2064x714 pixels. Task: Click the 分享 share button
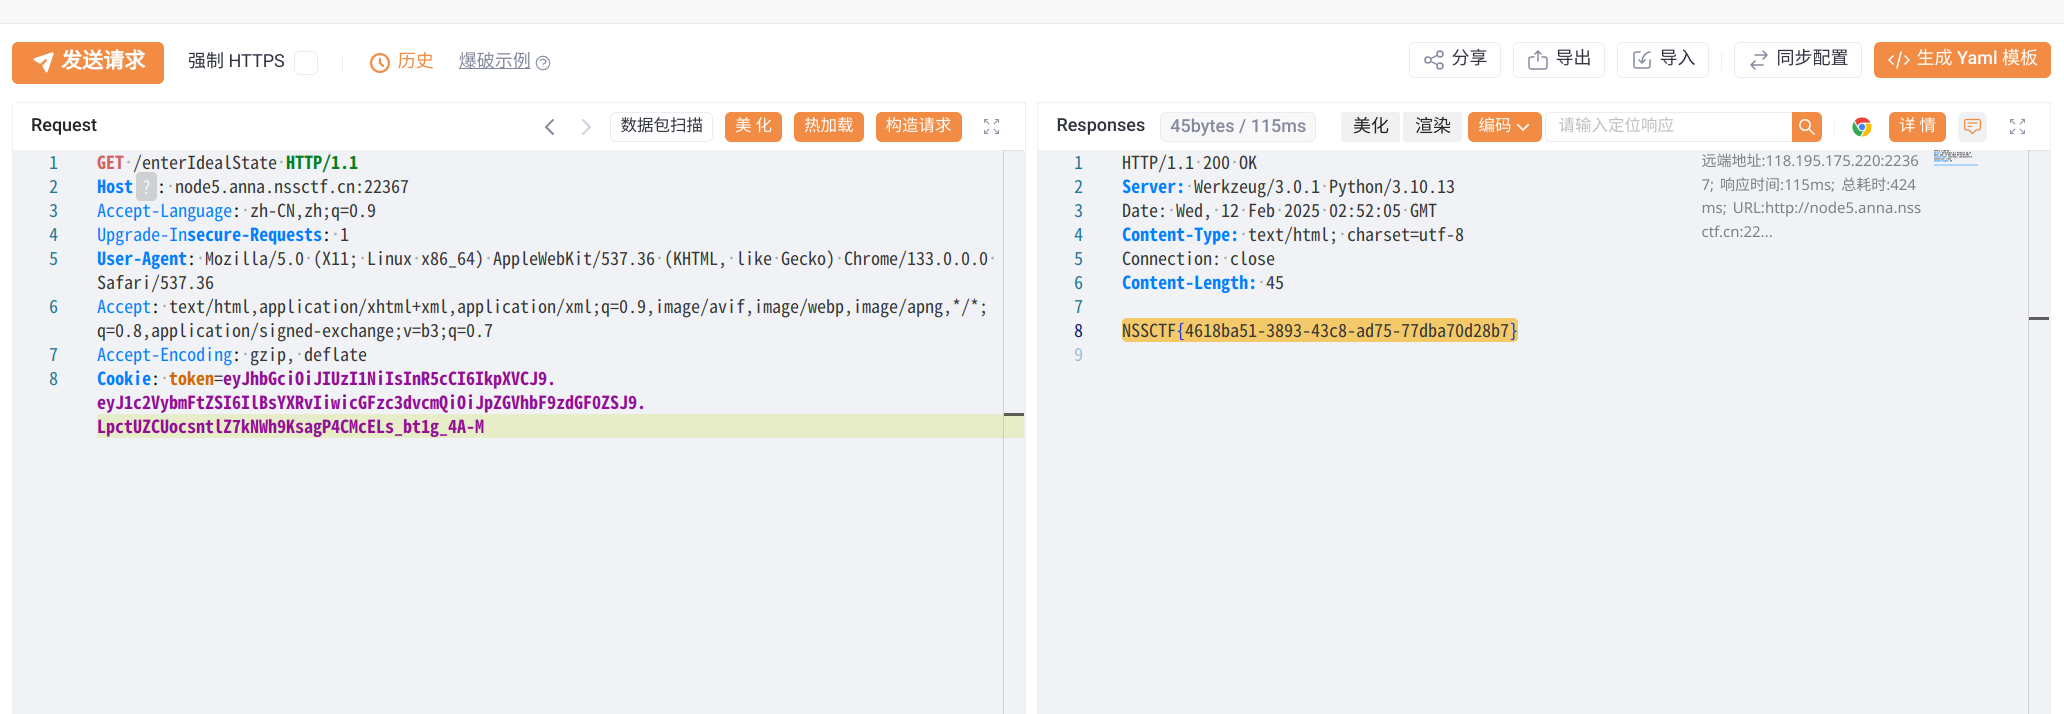1455,60
